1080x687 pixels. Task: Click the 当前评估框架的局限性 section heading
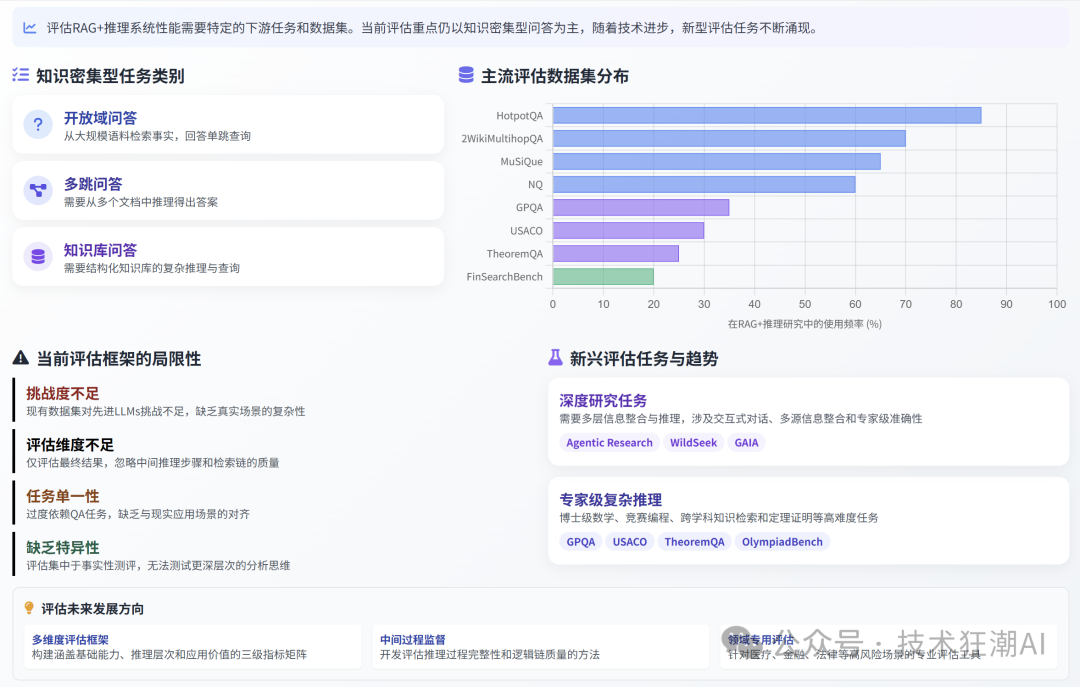(x=118, y=358)
